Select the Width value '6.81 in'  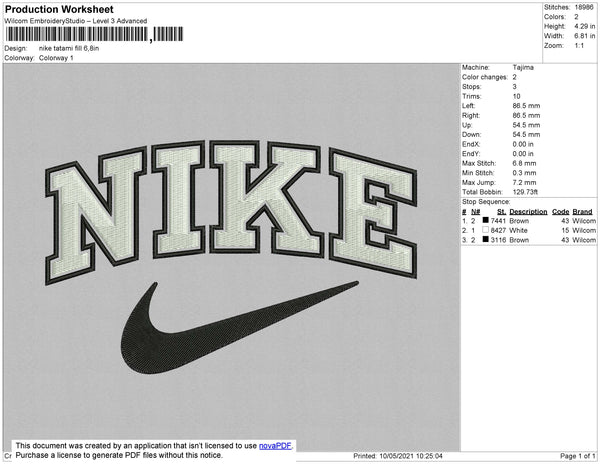pyautogui.click(x=584, y=36)
